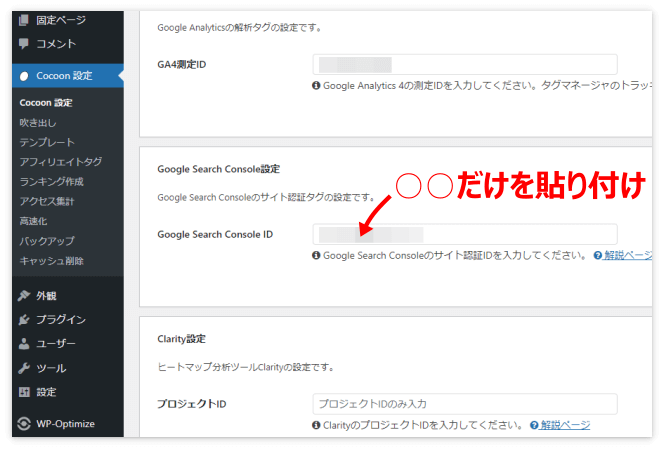Click ヒートマップ分析ツールClarity description text

coord(246,367)
